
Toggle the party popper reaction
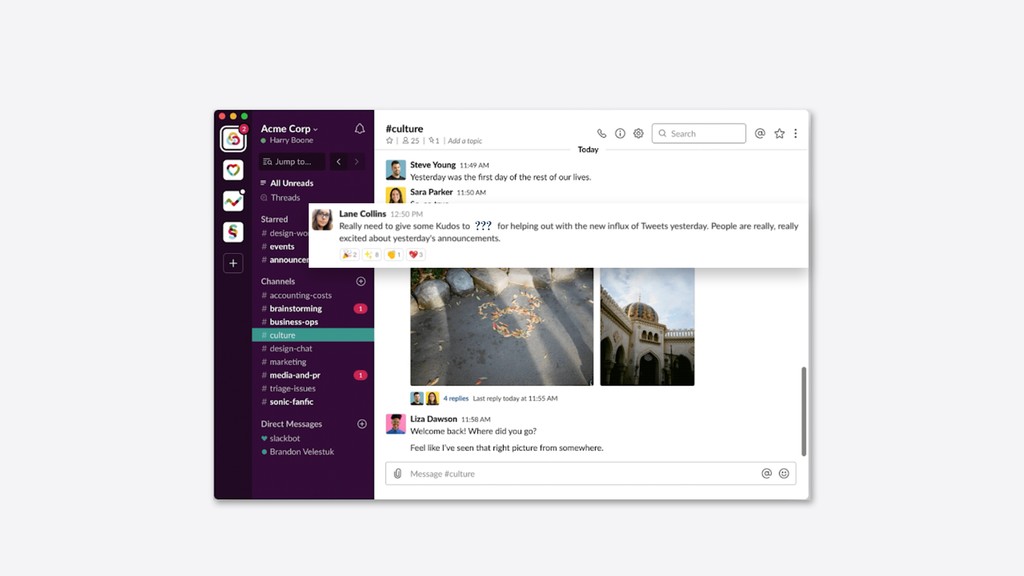(x=349, y=255)
